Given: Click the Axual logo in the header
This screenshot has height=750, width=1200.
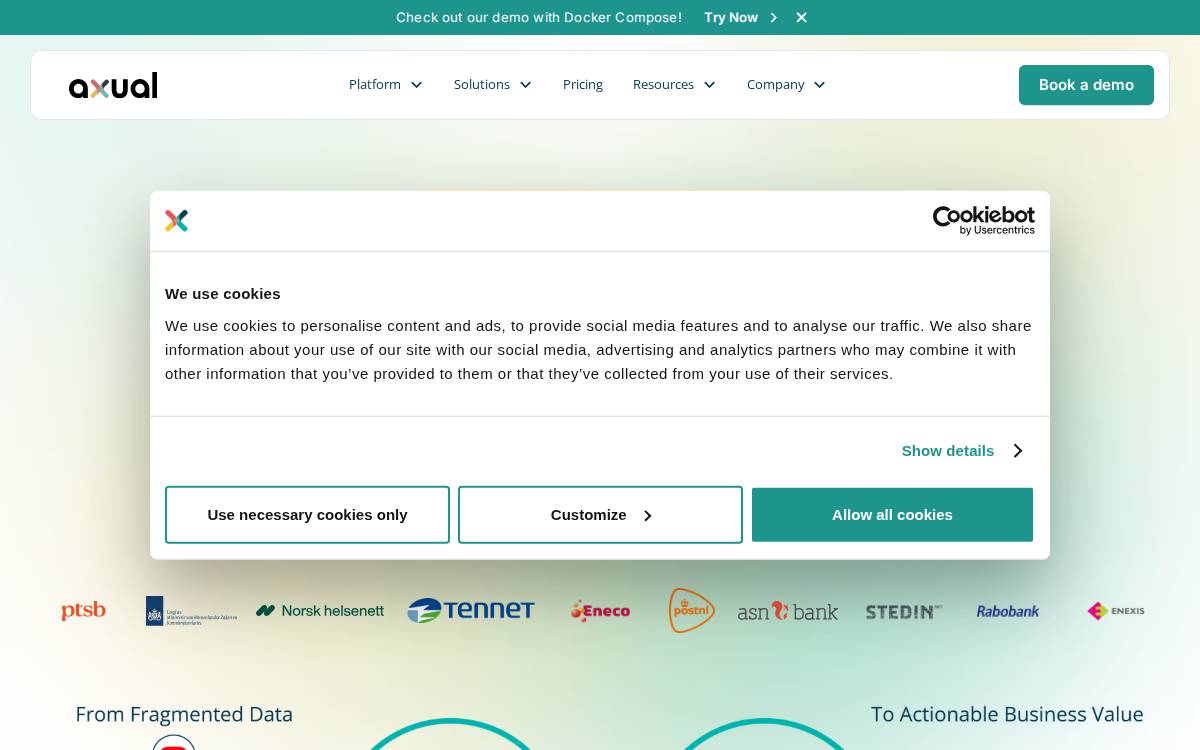Looking at the screenshot, I should click(113, 85).
